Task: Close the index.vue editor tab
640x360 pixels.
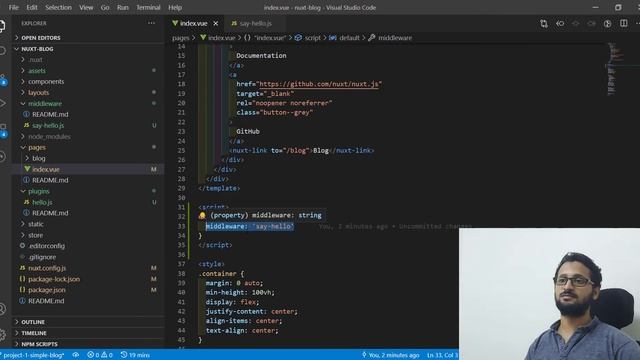Action: [x=216, y=24]
